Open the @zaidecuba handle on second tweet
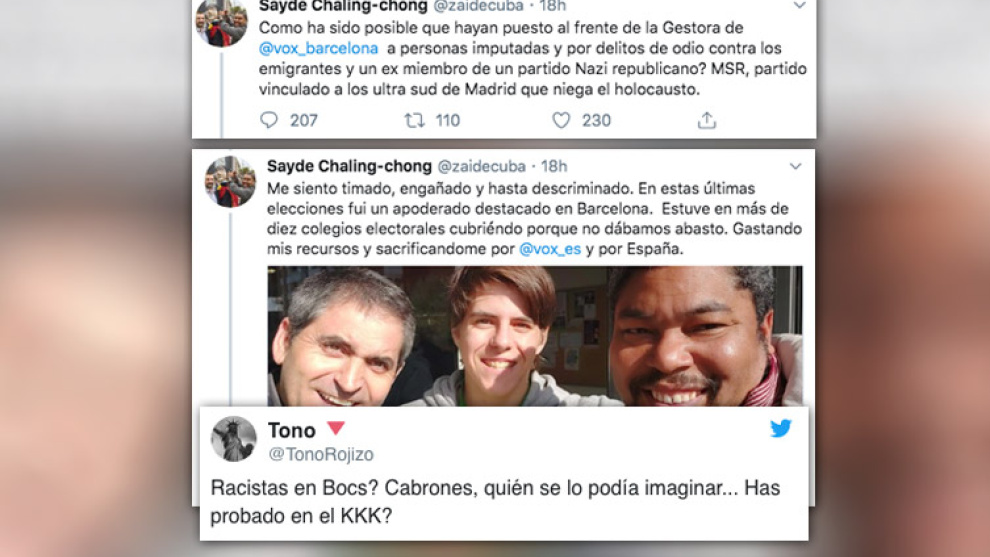Viewport: 990px width, 557px height. click(482, 166)
